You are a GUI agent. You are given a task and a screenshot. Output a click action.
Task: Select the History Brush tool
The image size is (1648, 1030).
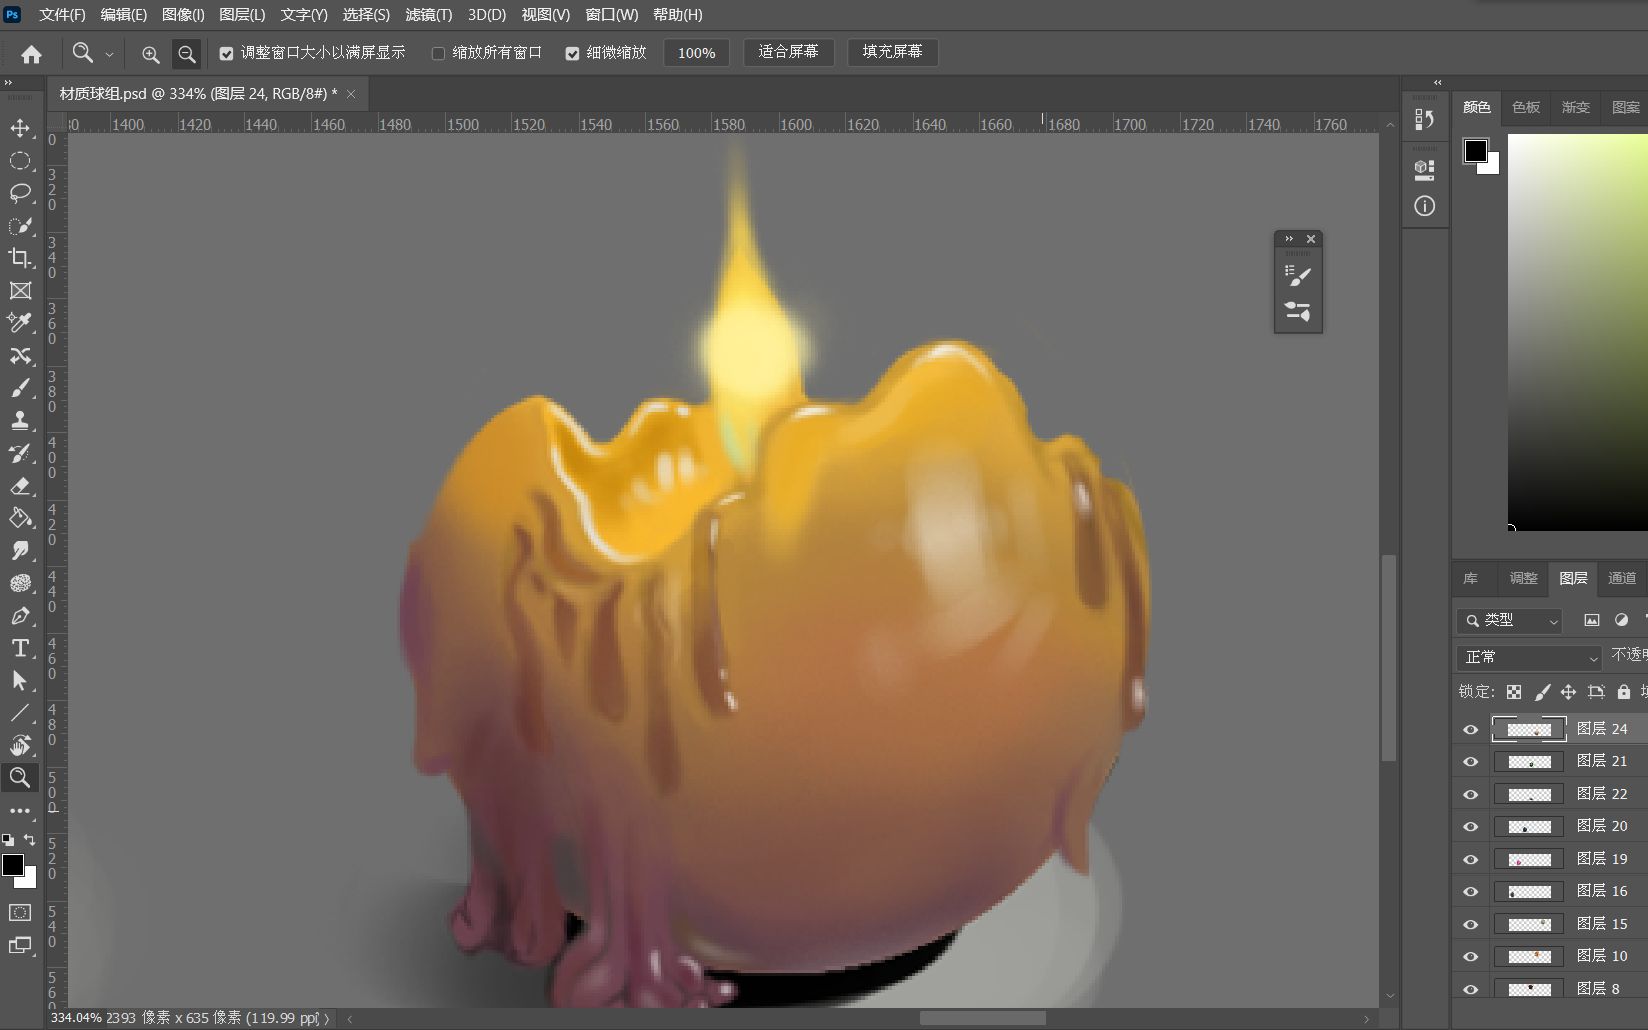20,453
